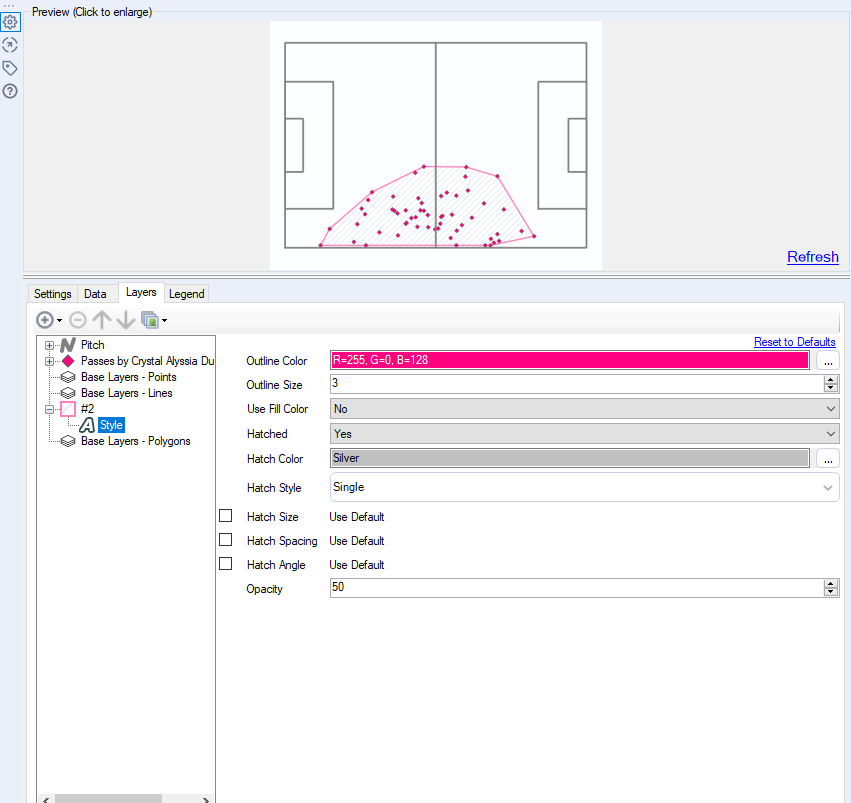Viewport: 851px width, 803px height.
Task: Check the Hatch Angle checkbox
Action: click(x=226, y=564)
